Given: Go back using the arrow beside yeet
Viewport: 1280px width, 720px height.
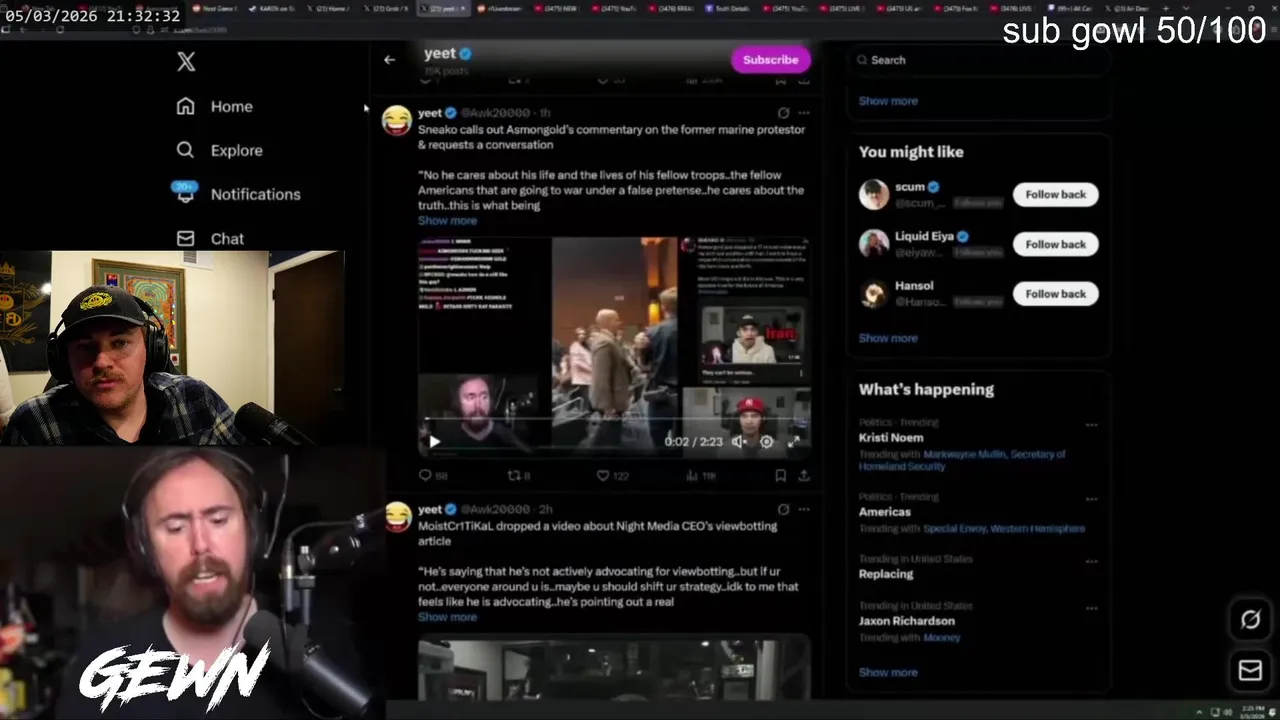Looking at the screenshot, I should (389, 60).
